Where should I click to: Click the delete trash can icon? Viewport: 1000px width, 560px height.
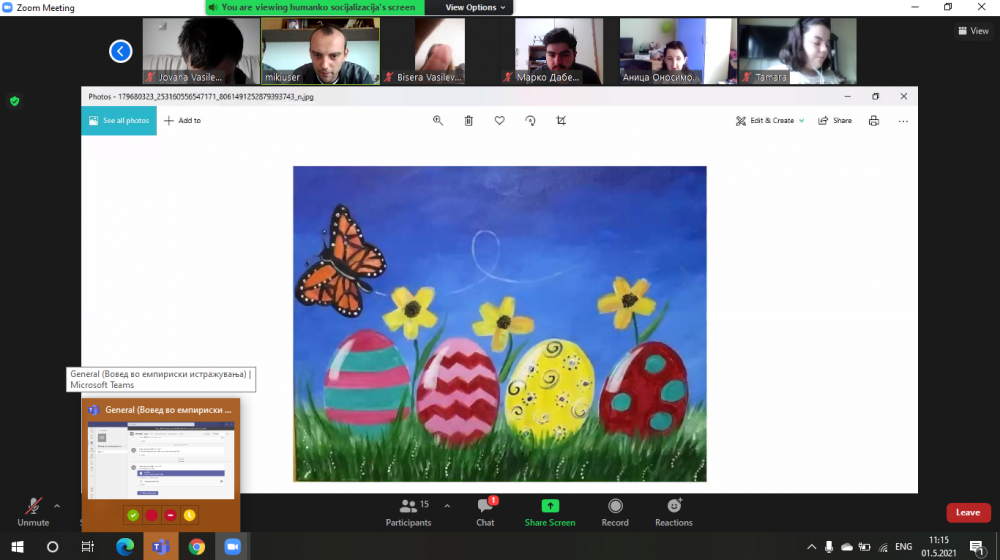tap(468, 120)
